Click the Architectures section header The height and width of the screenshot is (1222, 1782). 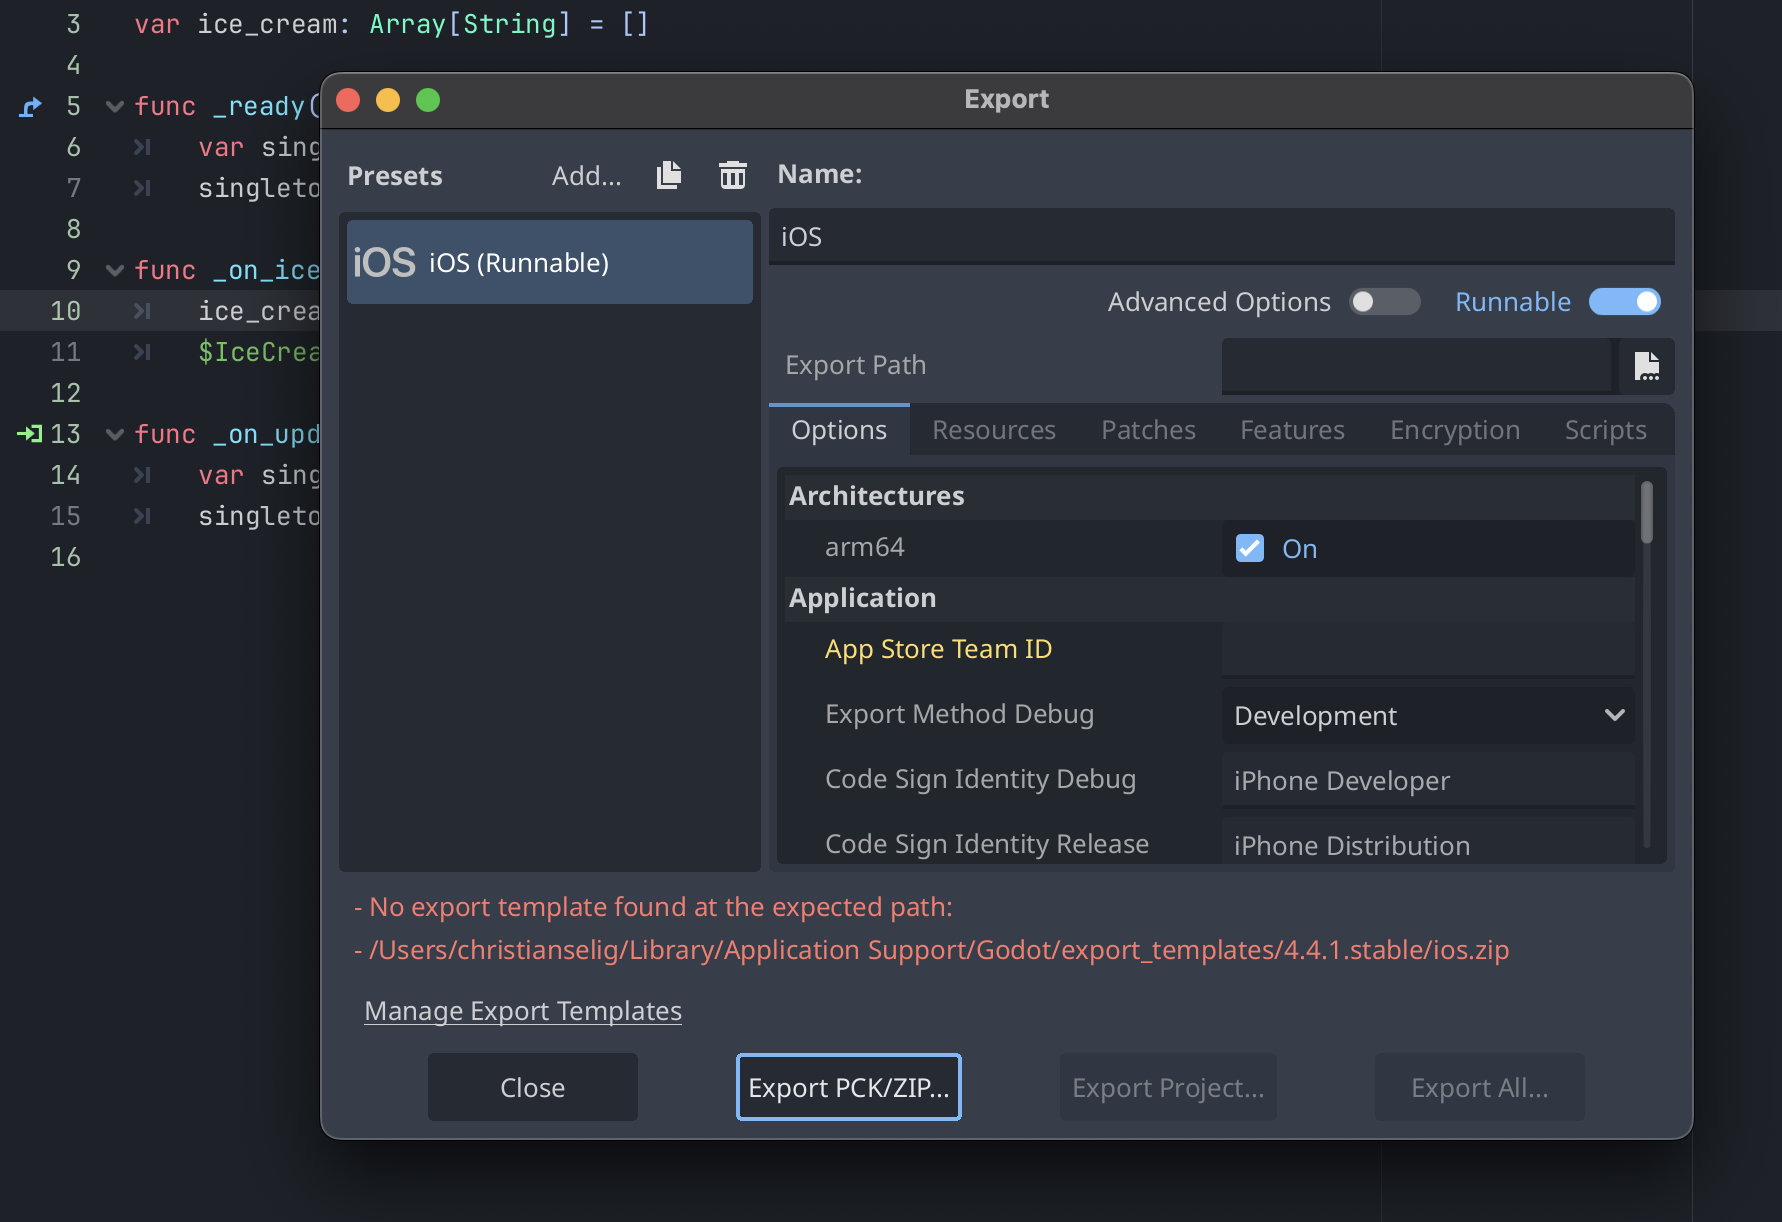pyautogui.click(x=1209, y=496)
